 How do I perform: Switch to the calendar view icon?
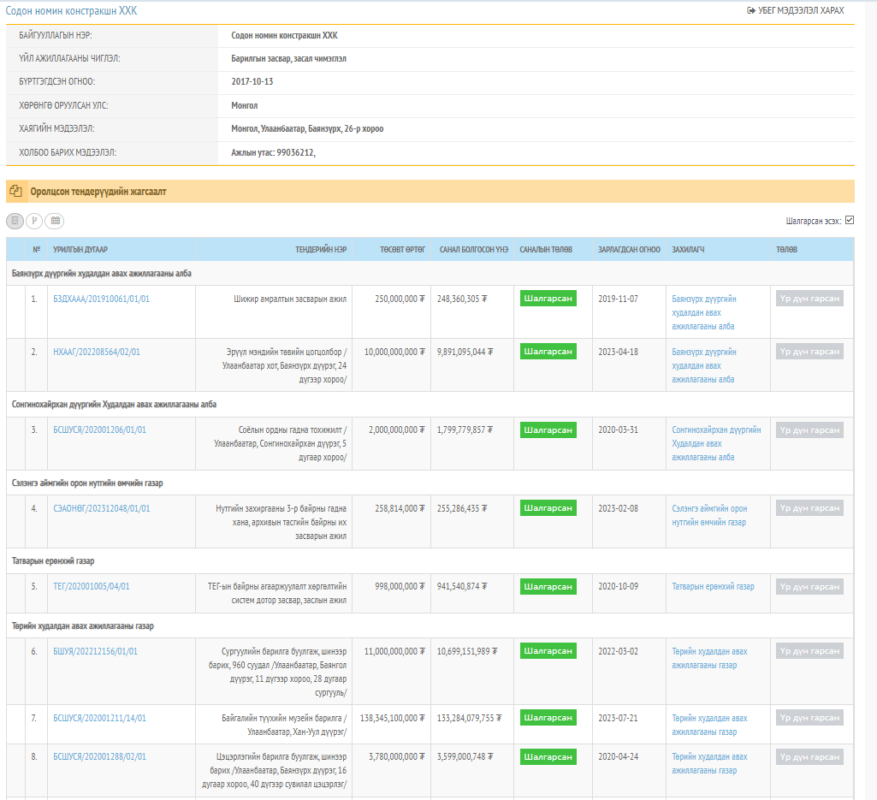coord(55,221)
